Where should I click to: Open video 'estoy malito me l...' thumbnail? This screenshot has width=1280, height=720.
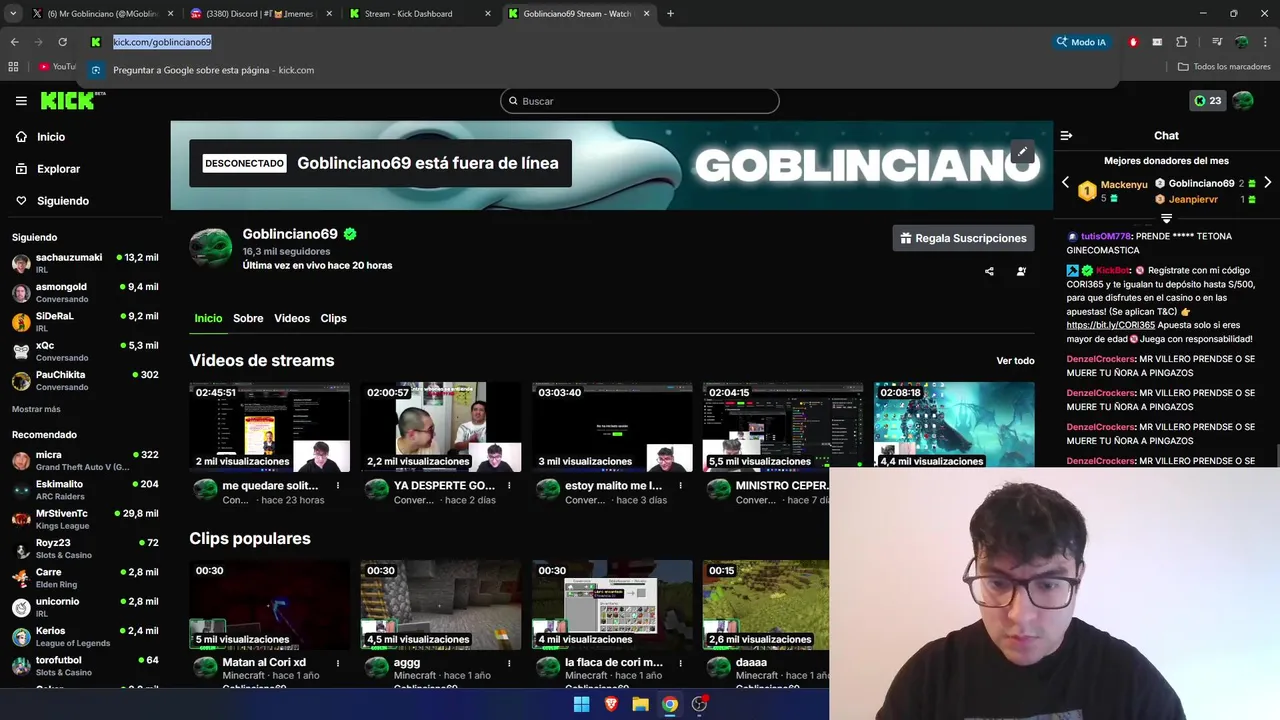612,426
